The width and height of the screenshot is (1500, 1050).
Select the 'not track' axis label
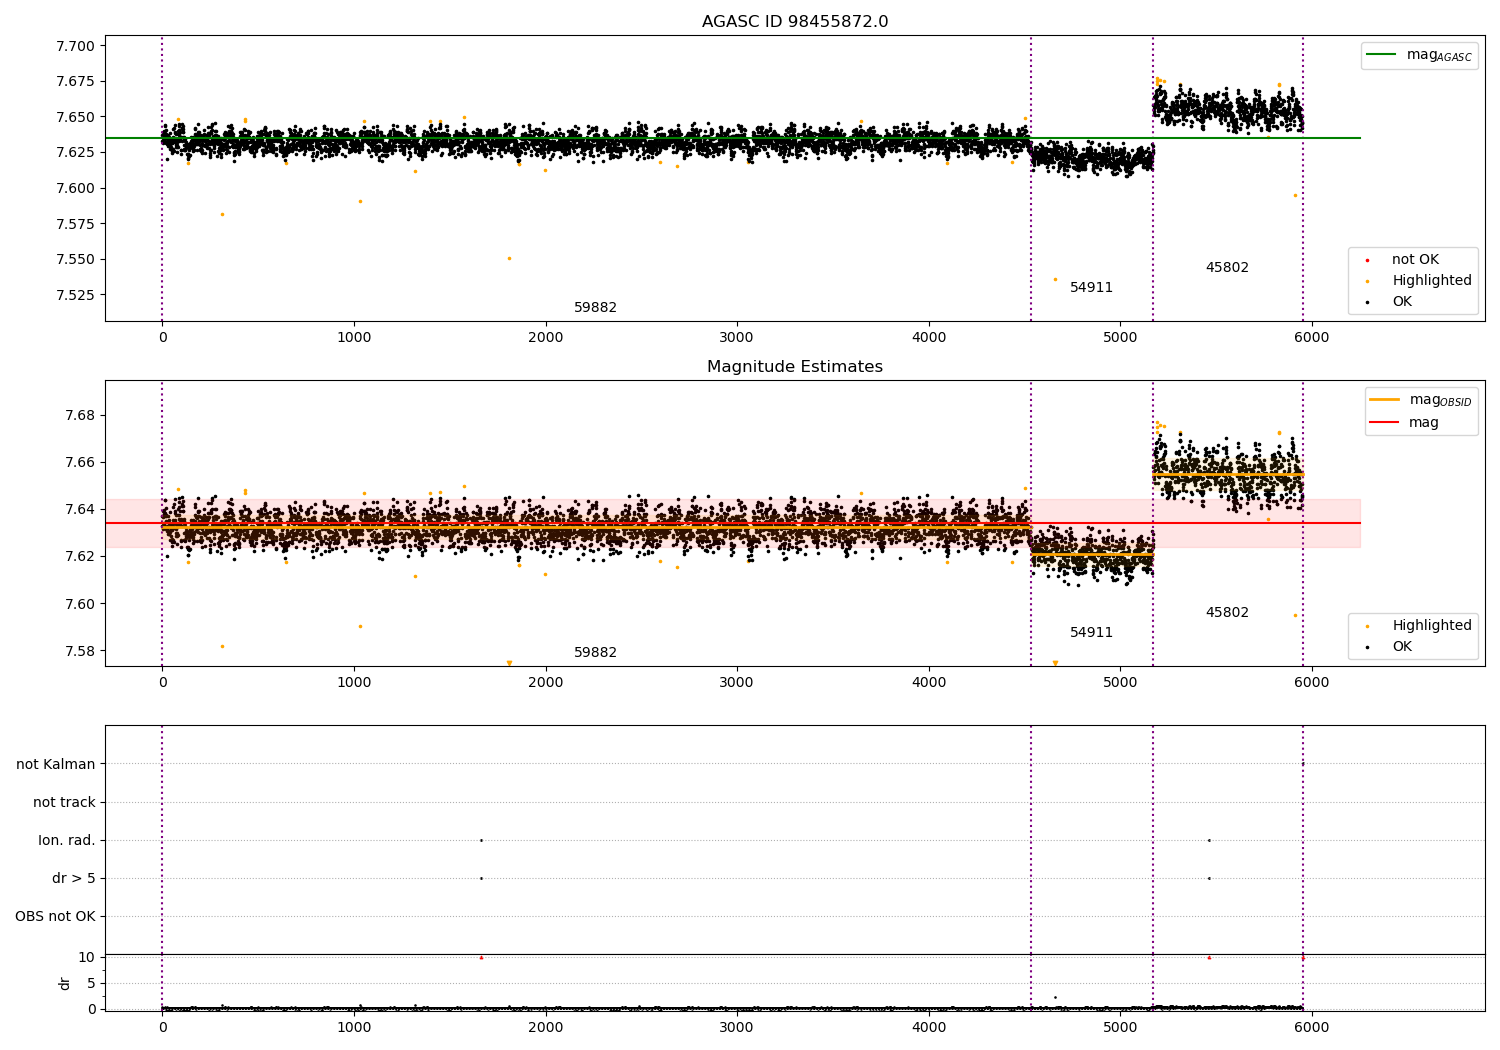click(64, 803)
